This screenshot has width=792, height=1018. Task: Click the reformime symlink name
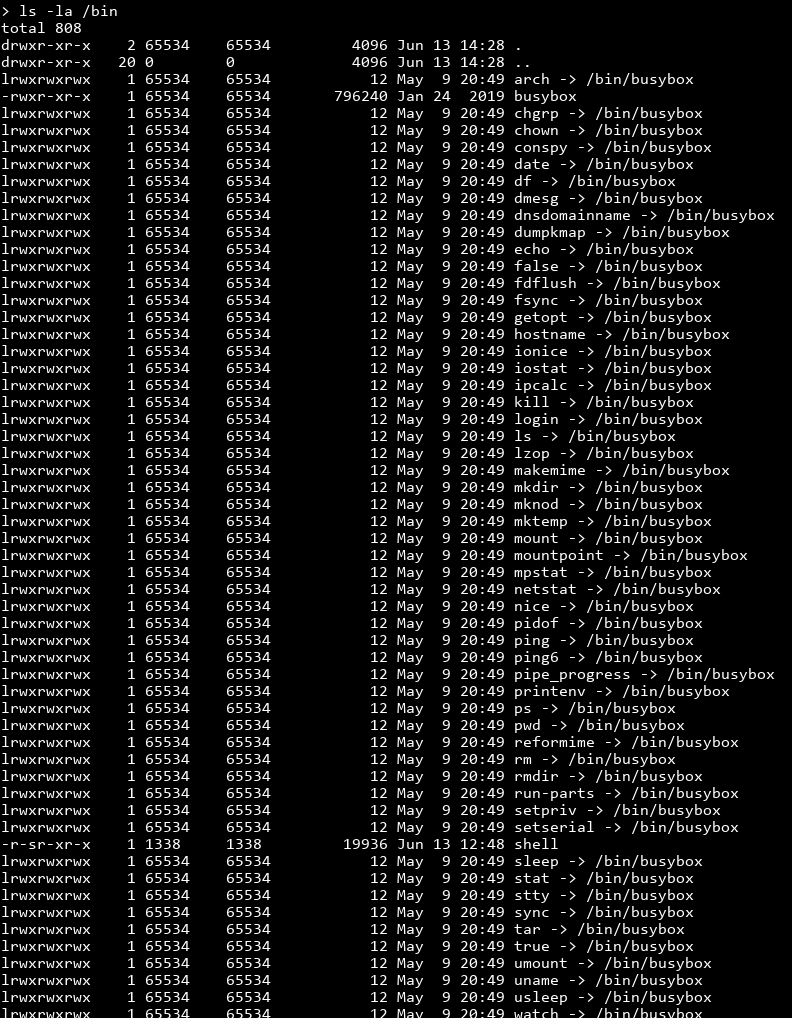tap(554, 742)
